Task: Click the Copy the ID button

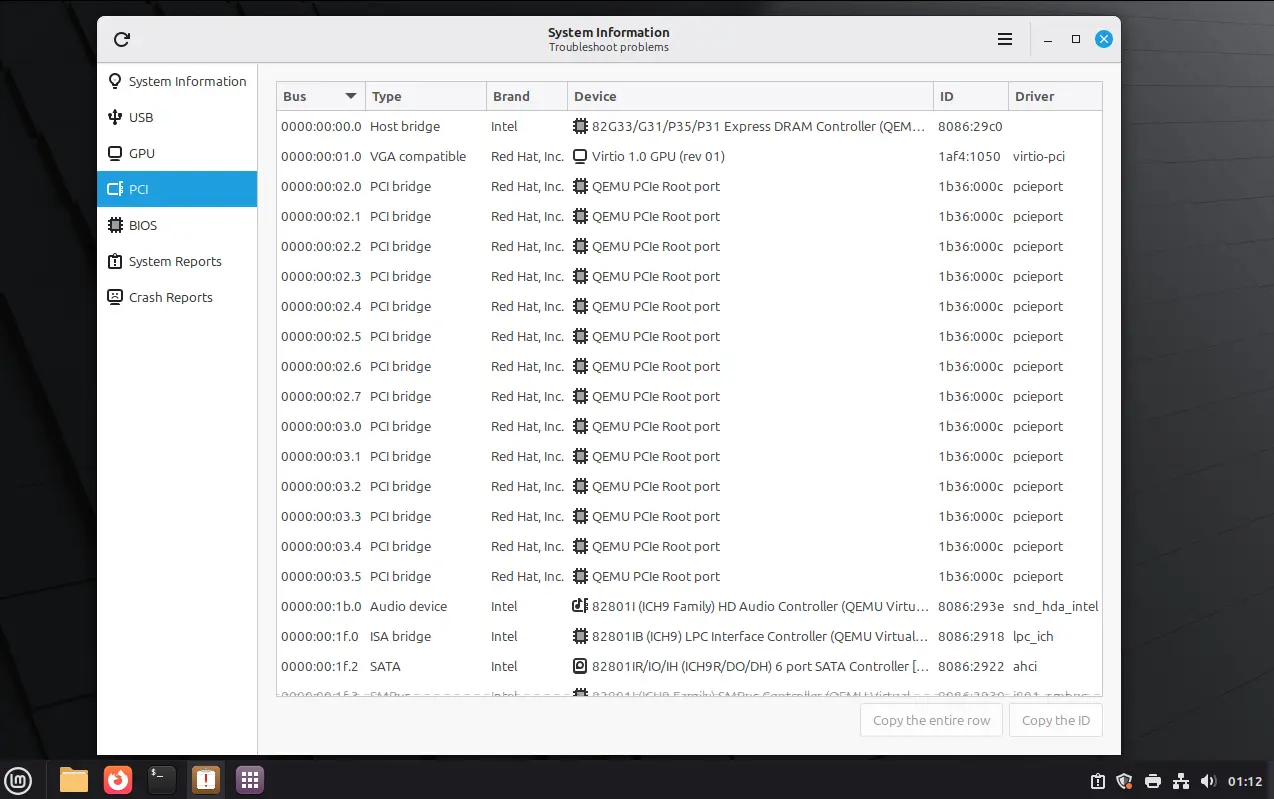Action: tap(1055, 720)
